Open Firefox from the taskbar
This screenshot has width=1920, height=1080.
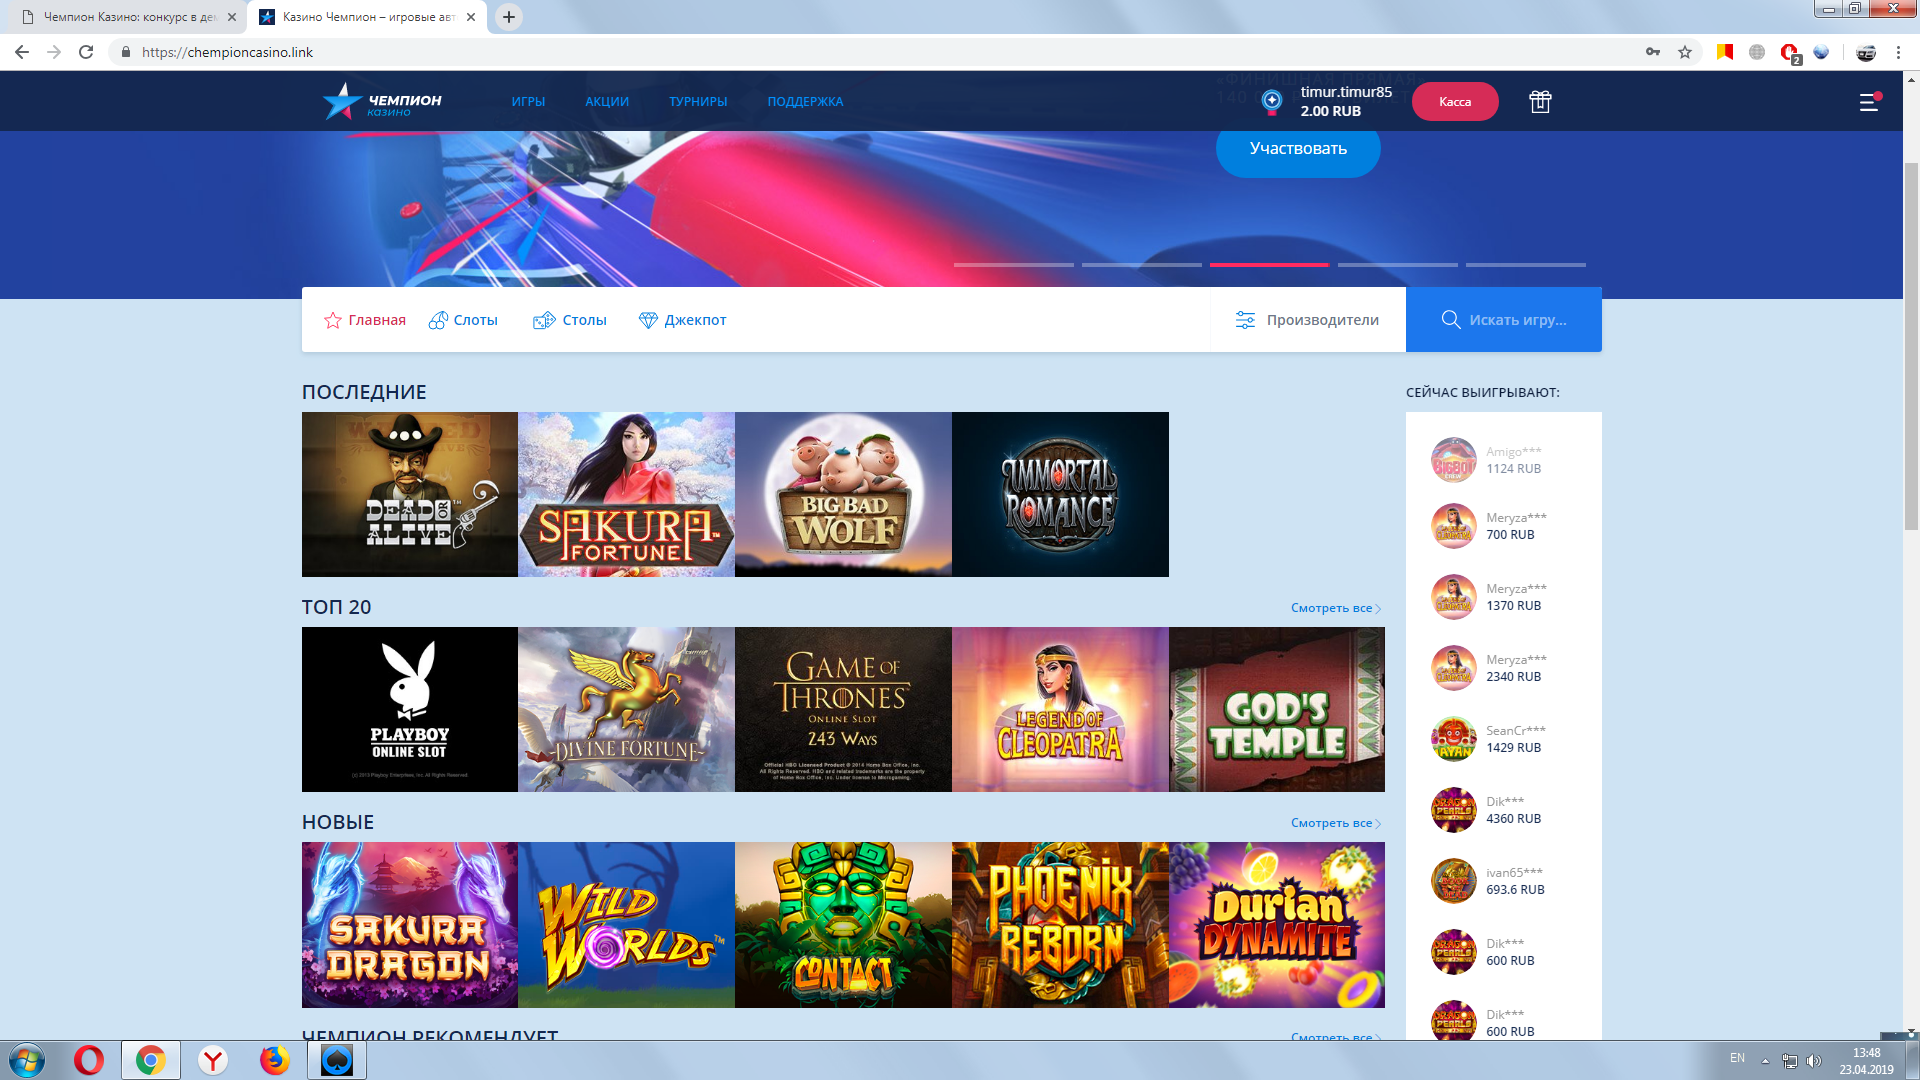[x=274, y=1060]
